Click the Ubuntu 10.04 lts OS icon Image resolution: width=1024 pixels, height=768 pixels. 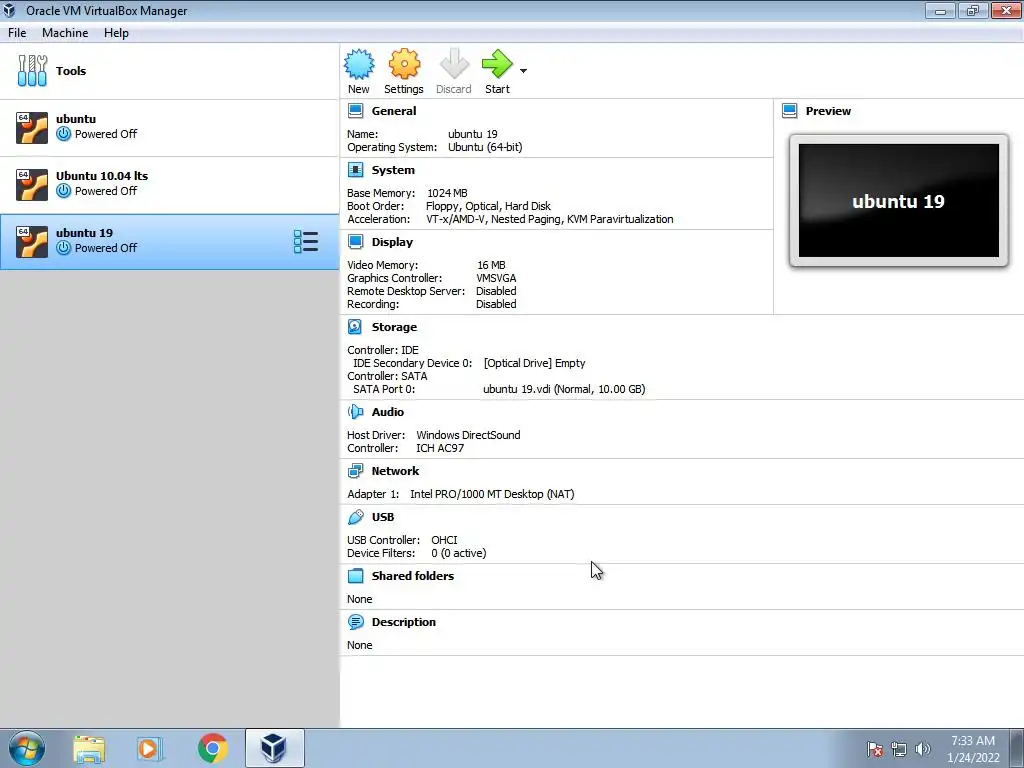[32, 184]
